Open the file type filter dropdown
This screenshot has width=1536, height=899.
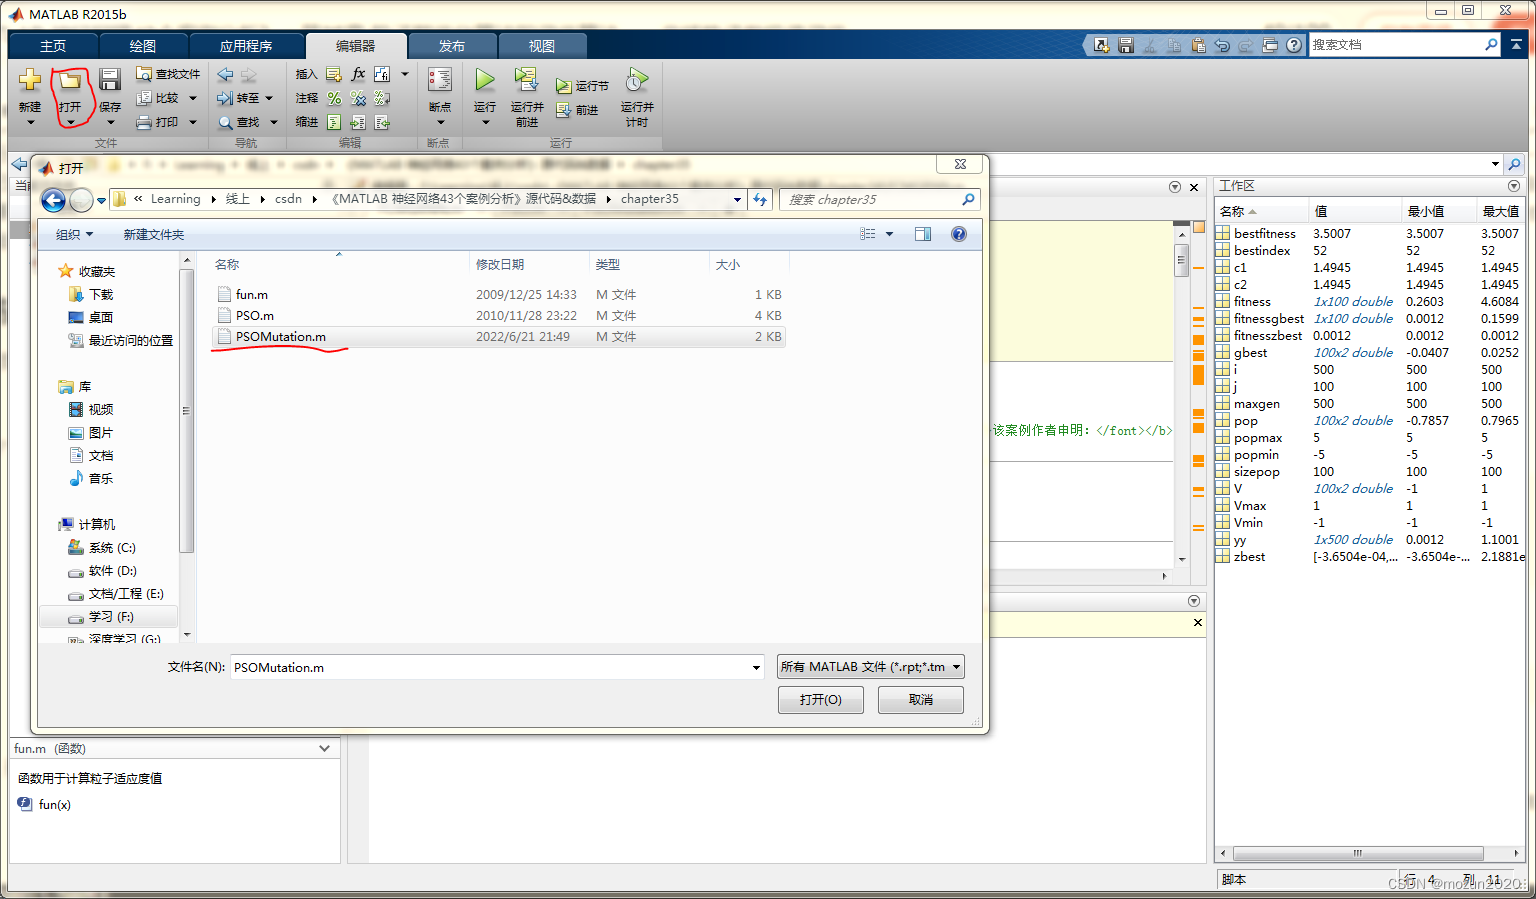pyautogui.click(x=871, y=667)
